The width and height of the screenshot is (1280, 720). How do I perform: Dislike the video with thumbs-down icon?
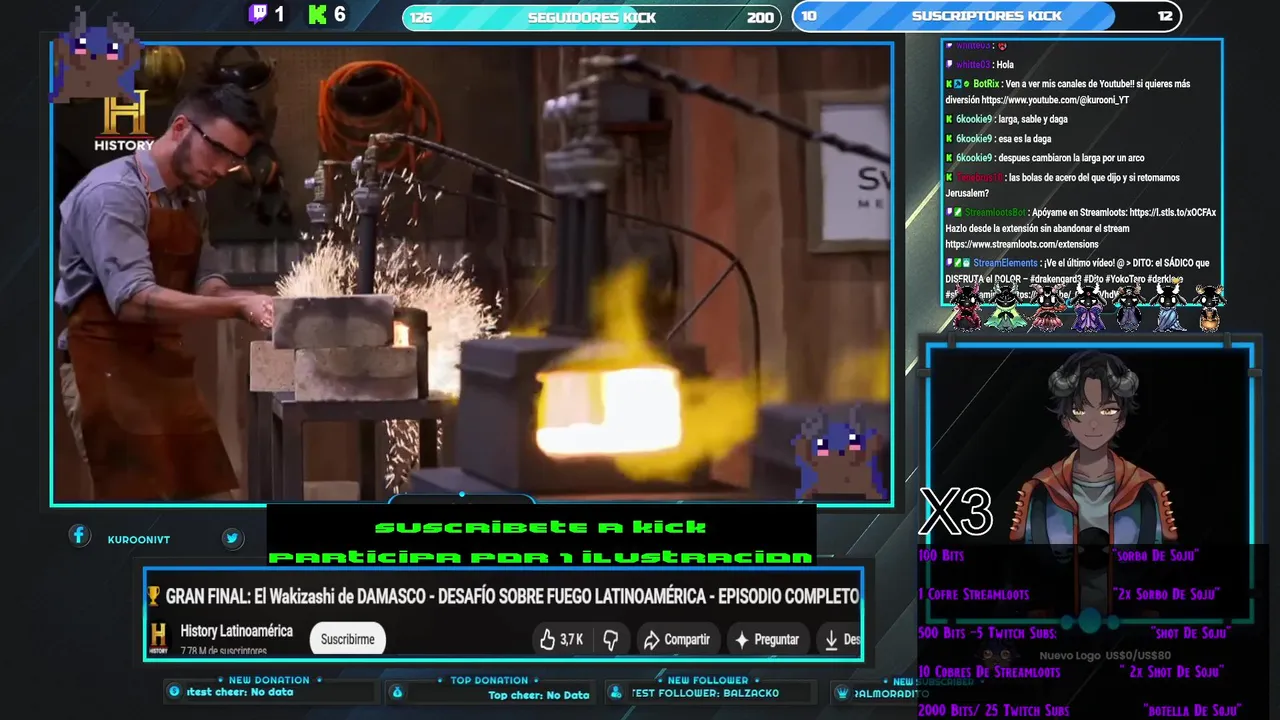point(610,639)
